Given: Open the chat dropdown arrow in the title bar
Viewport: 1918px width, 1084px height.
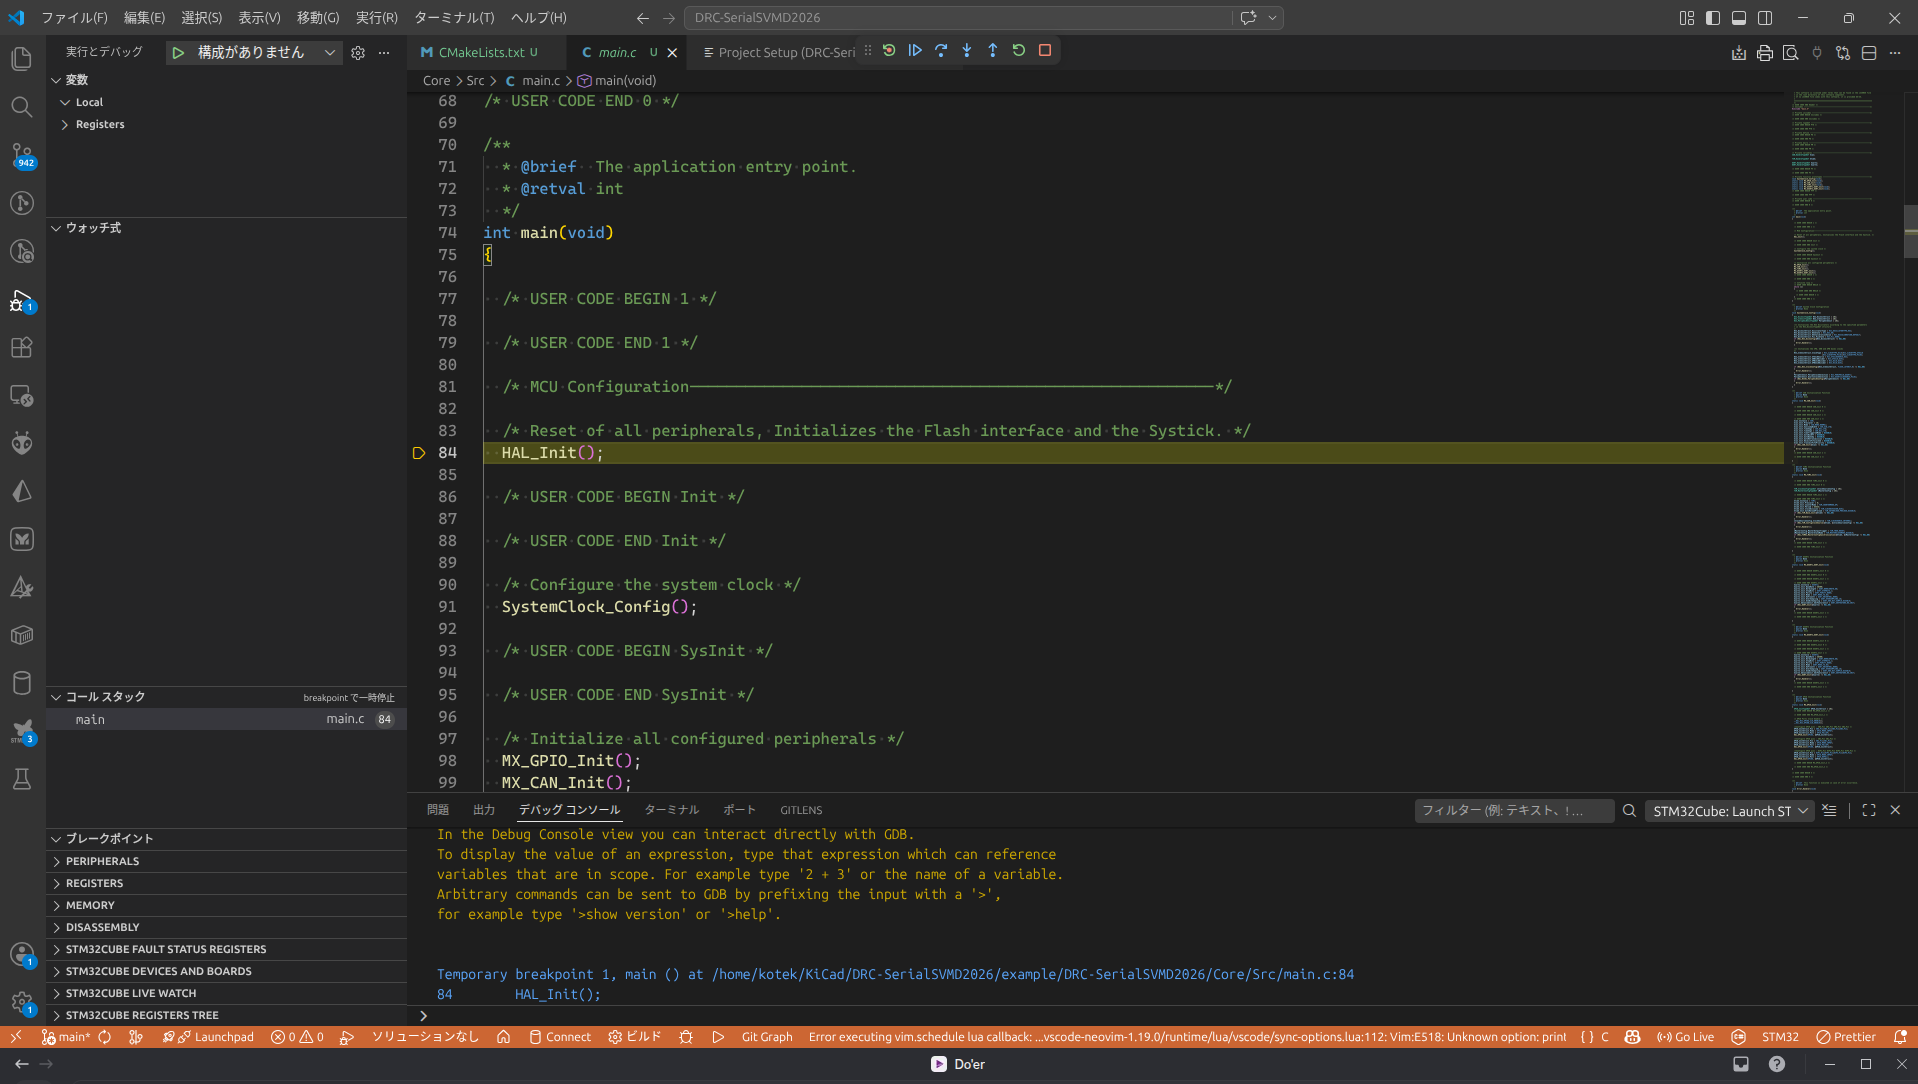Looking at the screenshot, I should (x=1273, y=18).
